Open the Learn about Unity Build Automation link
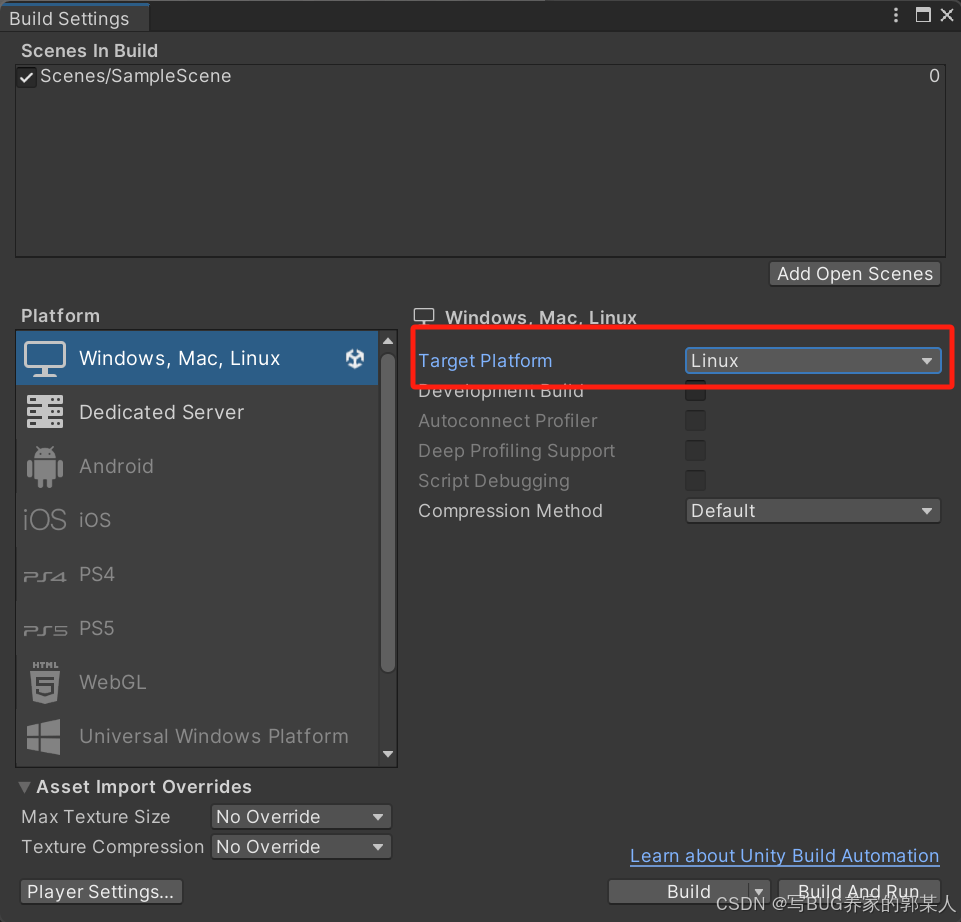Screen dimensions: 961x922 pos(784,856)
